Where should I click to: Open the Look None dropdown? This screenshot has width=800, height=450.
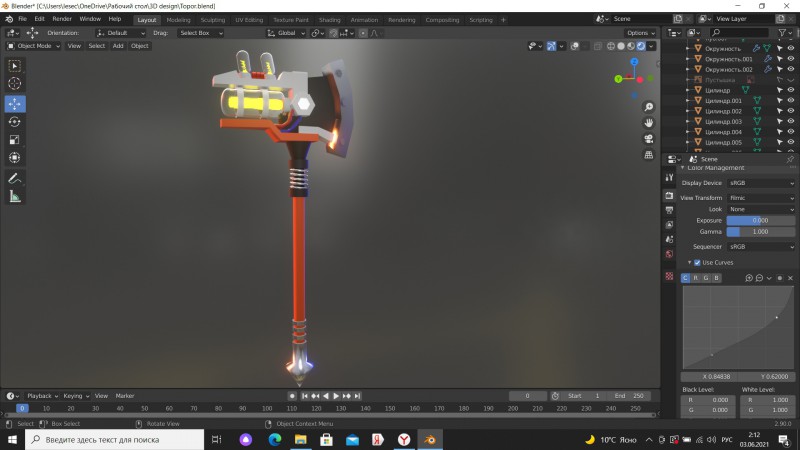tap(761, 209)
